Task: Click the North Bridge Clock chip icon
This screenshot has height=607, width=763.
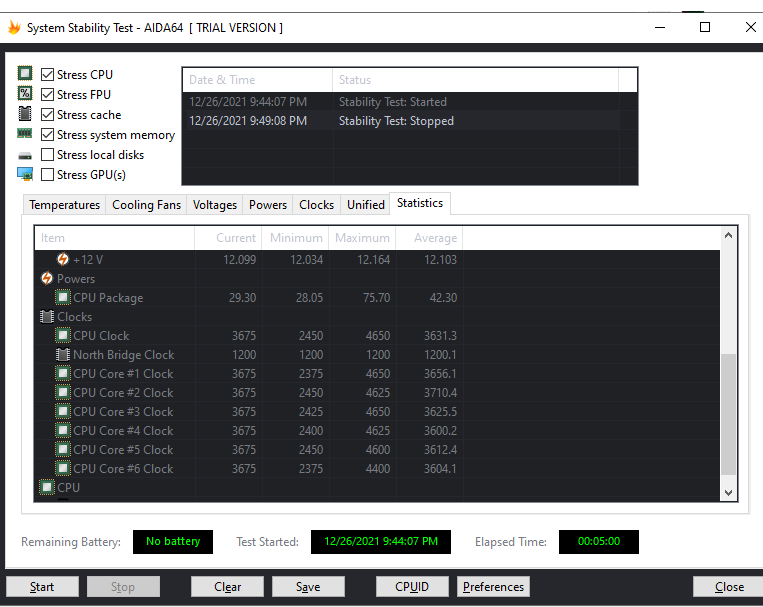Action: [63, 354]
